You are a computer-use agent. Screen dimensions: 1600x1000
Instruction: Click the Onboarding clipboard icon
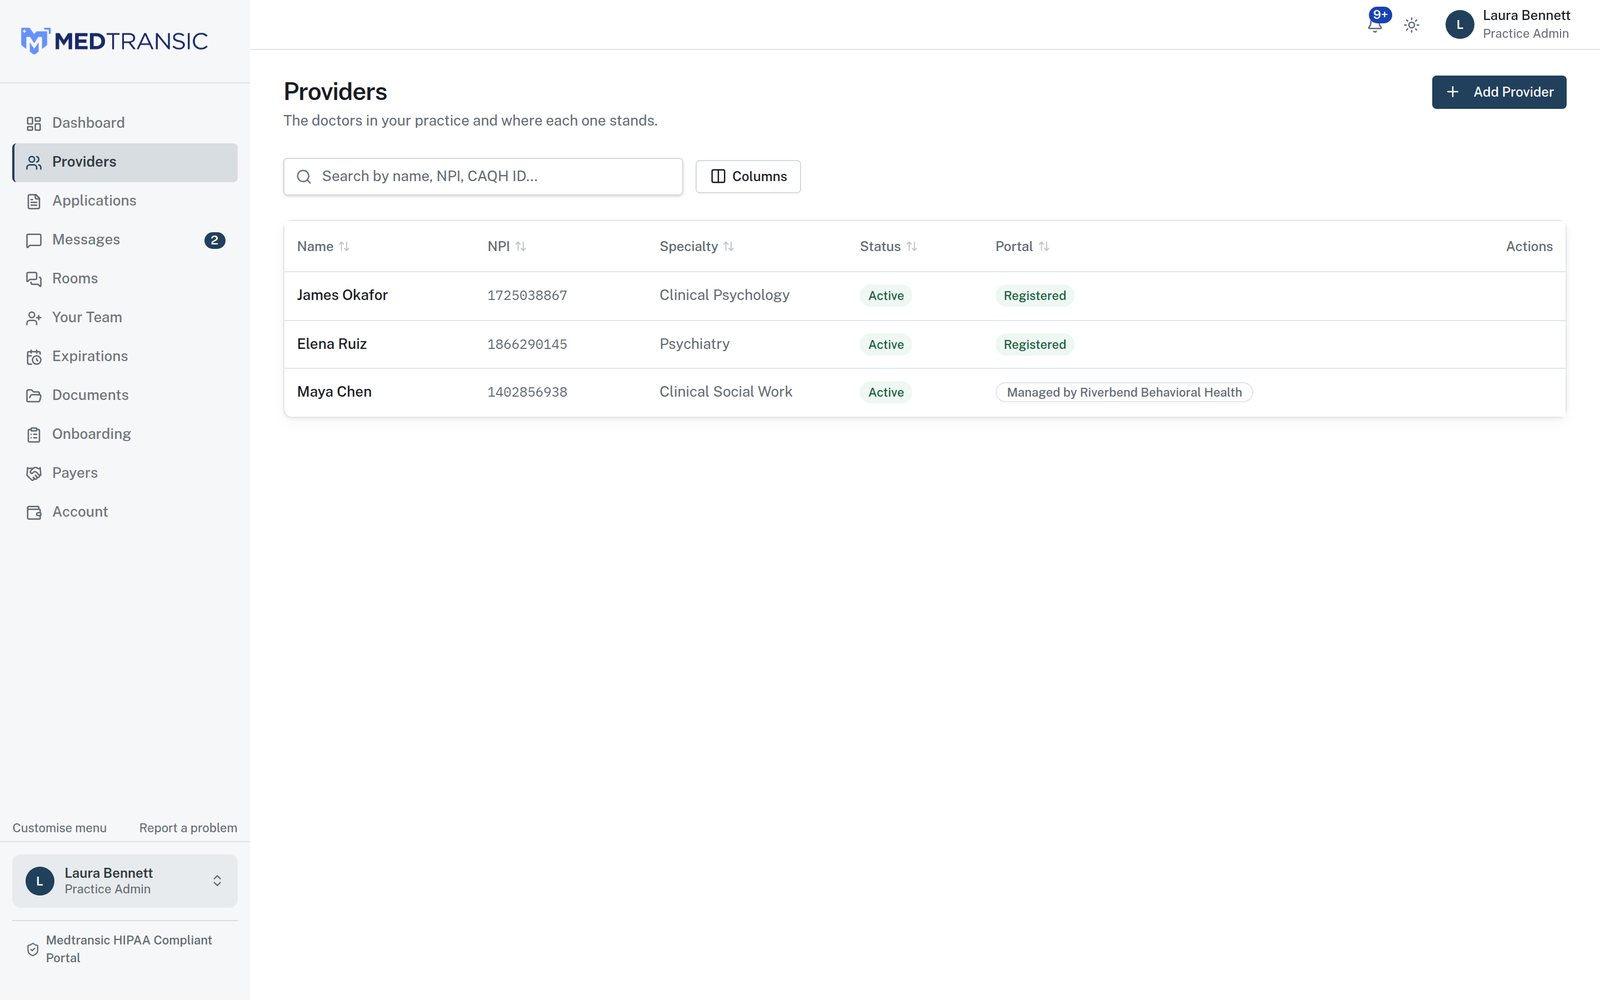click(34, 434)
